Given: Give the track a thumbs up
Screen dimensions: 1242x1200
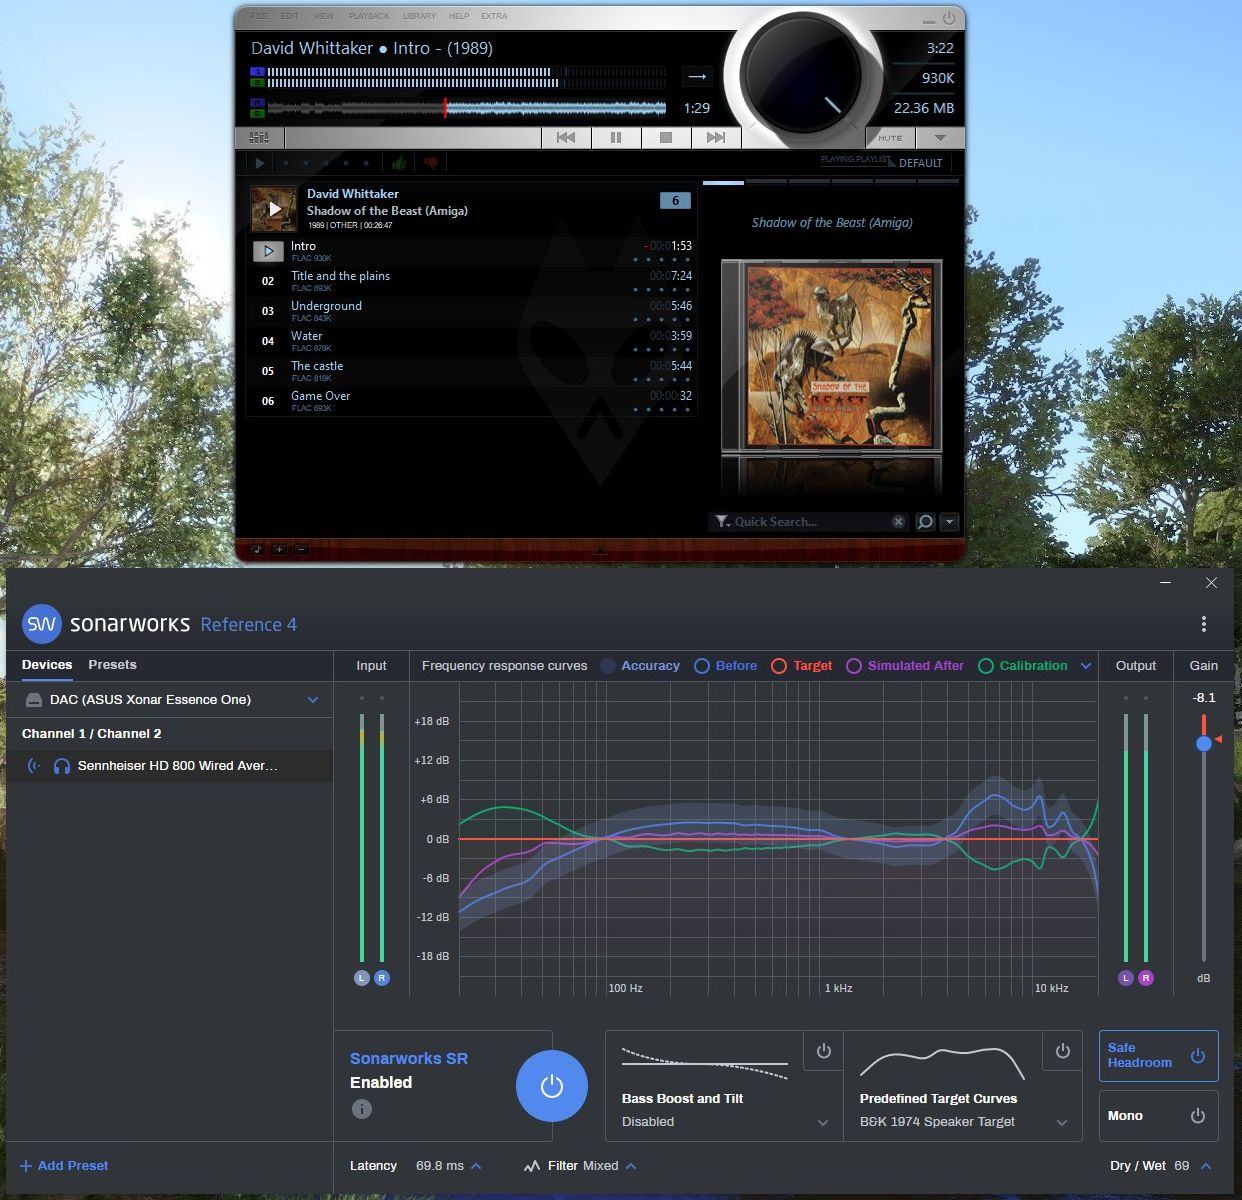Looking at the screenshot, I should pyautogui.click(x=400, y=163).
